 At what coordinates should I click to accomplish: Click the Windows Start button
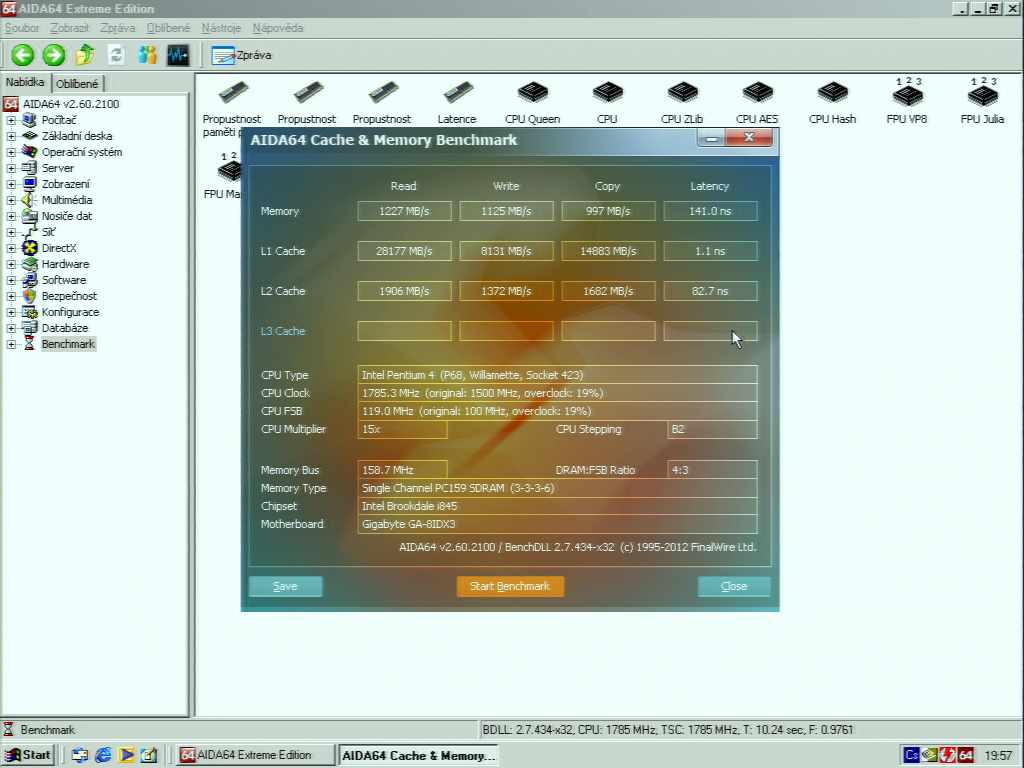coord(28,755)
